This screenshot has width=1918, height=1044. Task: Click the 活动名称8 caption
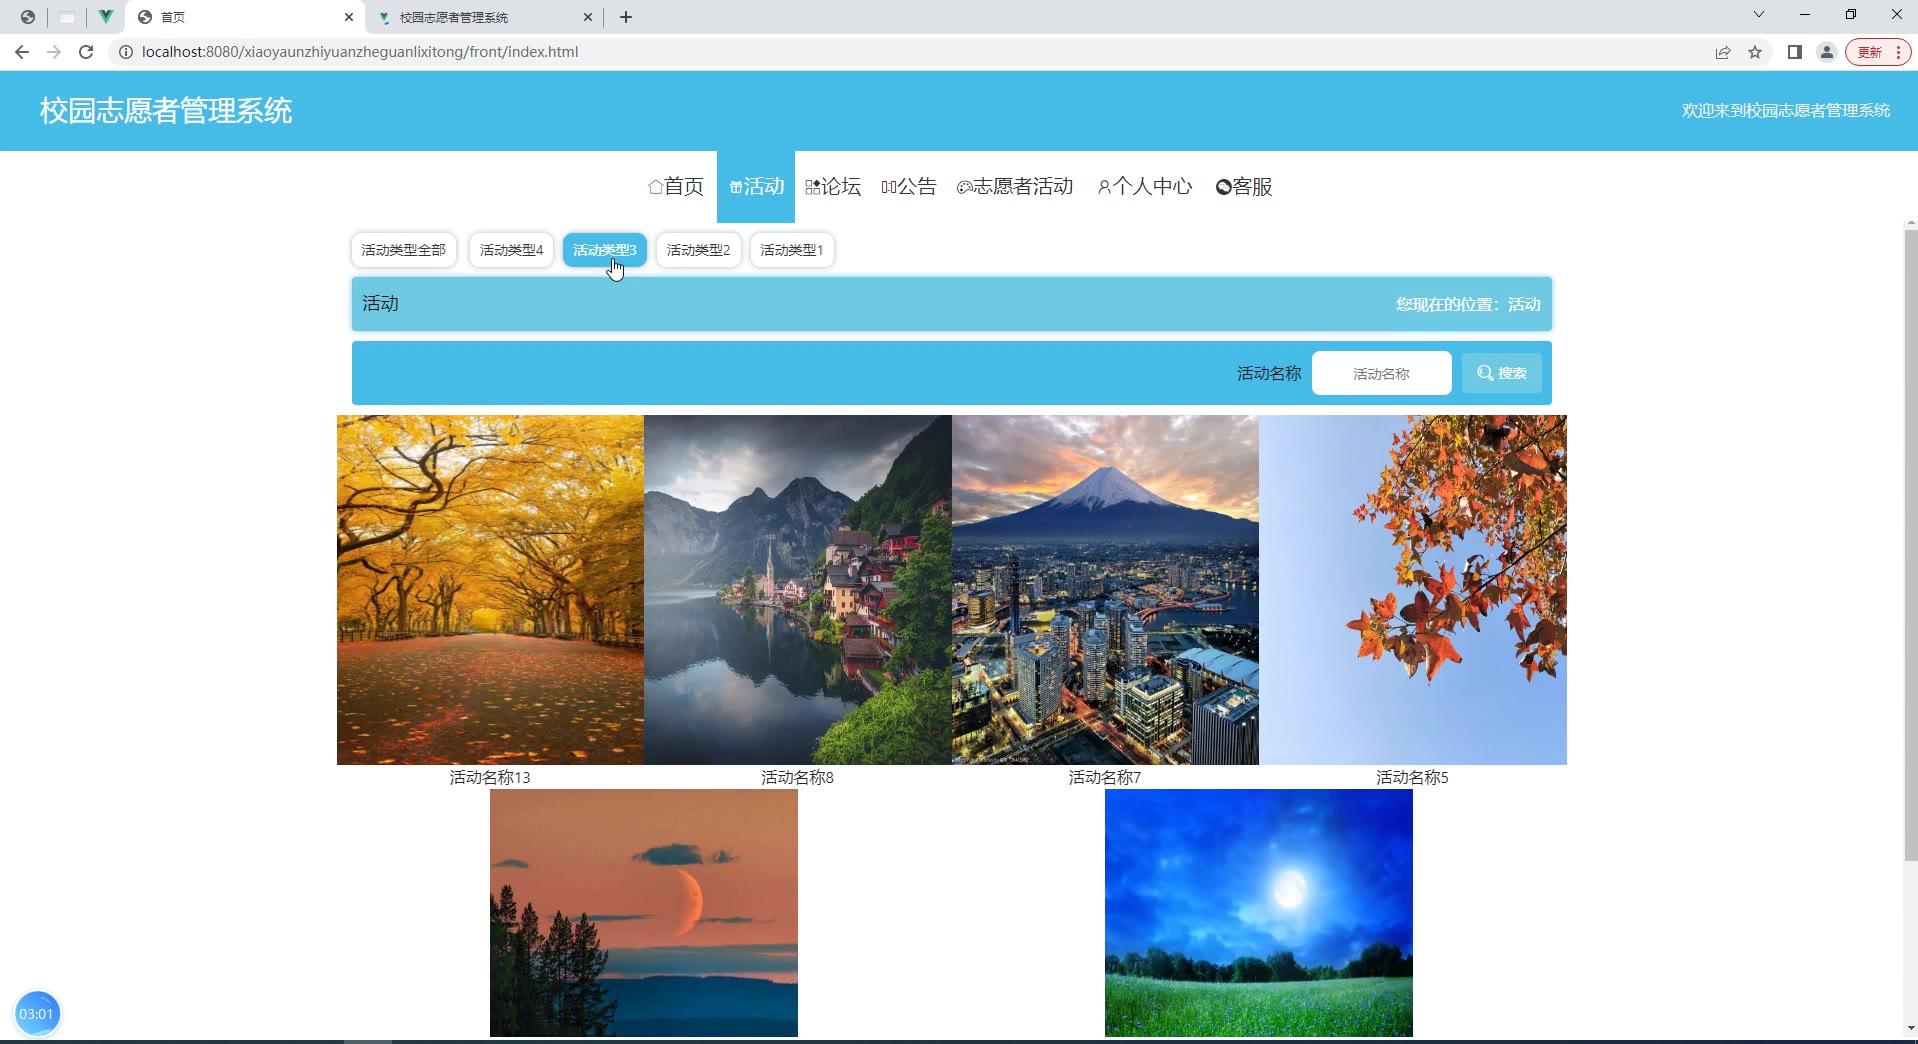tap(797, 777)
